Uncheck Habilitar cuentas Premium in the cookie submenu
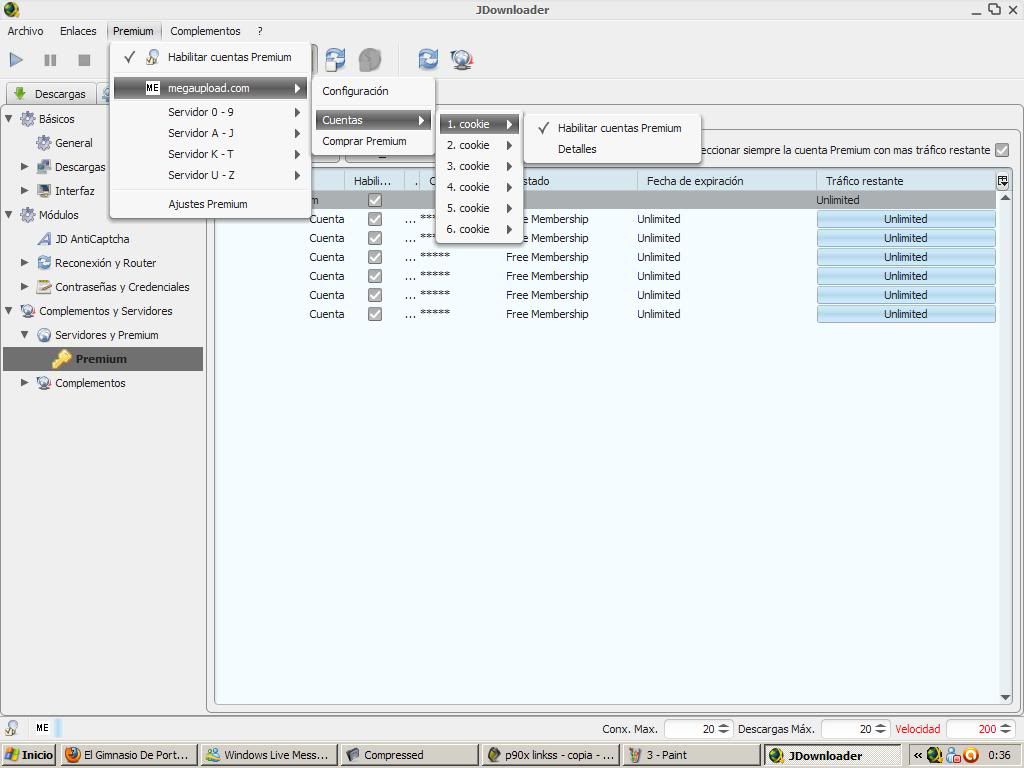Screen dimensions: 1024x768 coord(612,128)
